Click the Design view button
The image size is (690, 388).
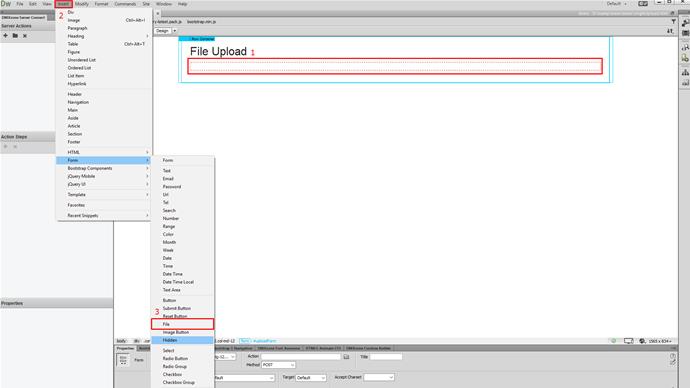(162, 31)
